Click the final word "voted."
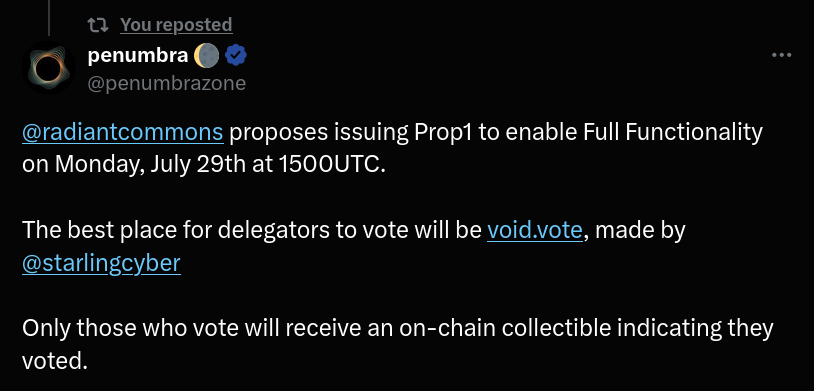This screenshot has width=814, height=391. tap(55, 361)
